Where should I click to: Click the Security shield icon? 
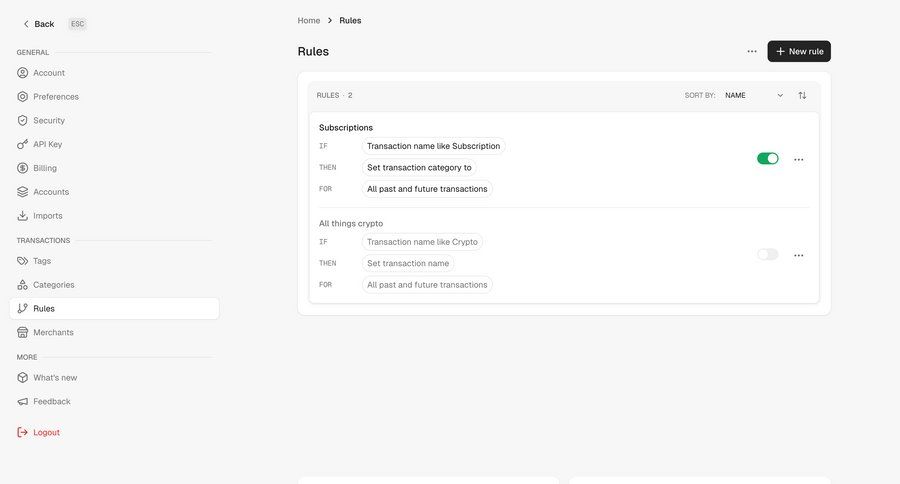point(22,121)
